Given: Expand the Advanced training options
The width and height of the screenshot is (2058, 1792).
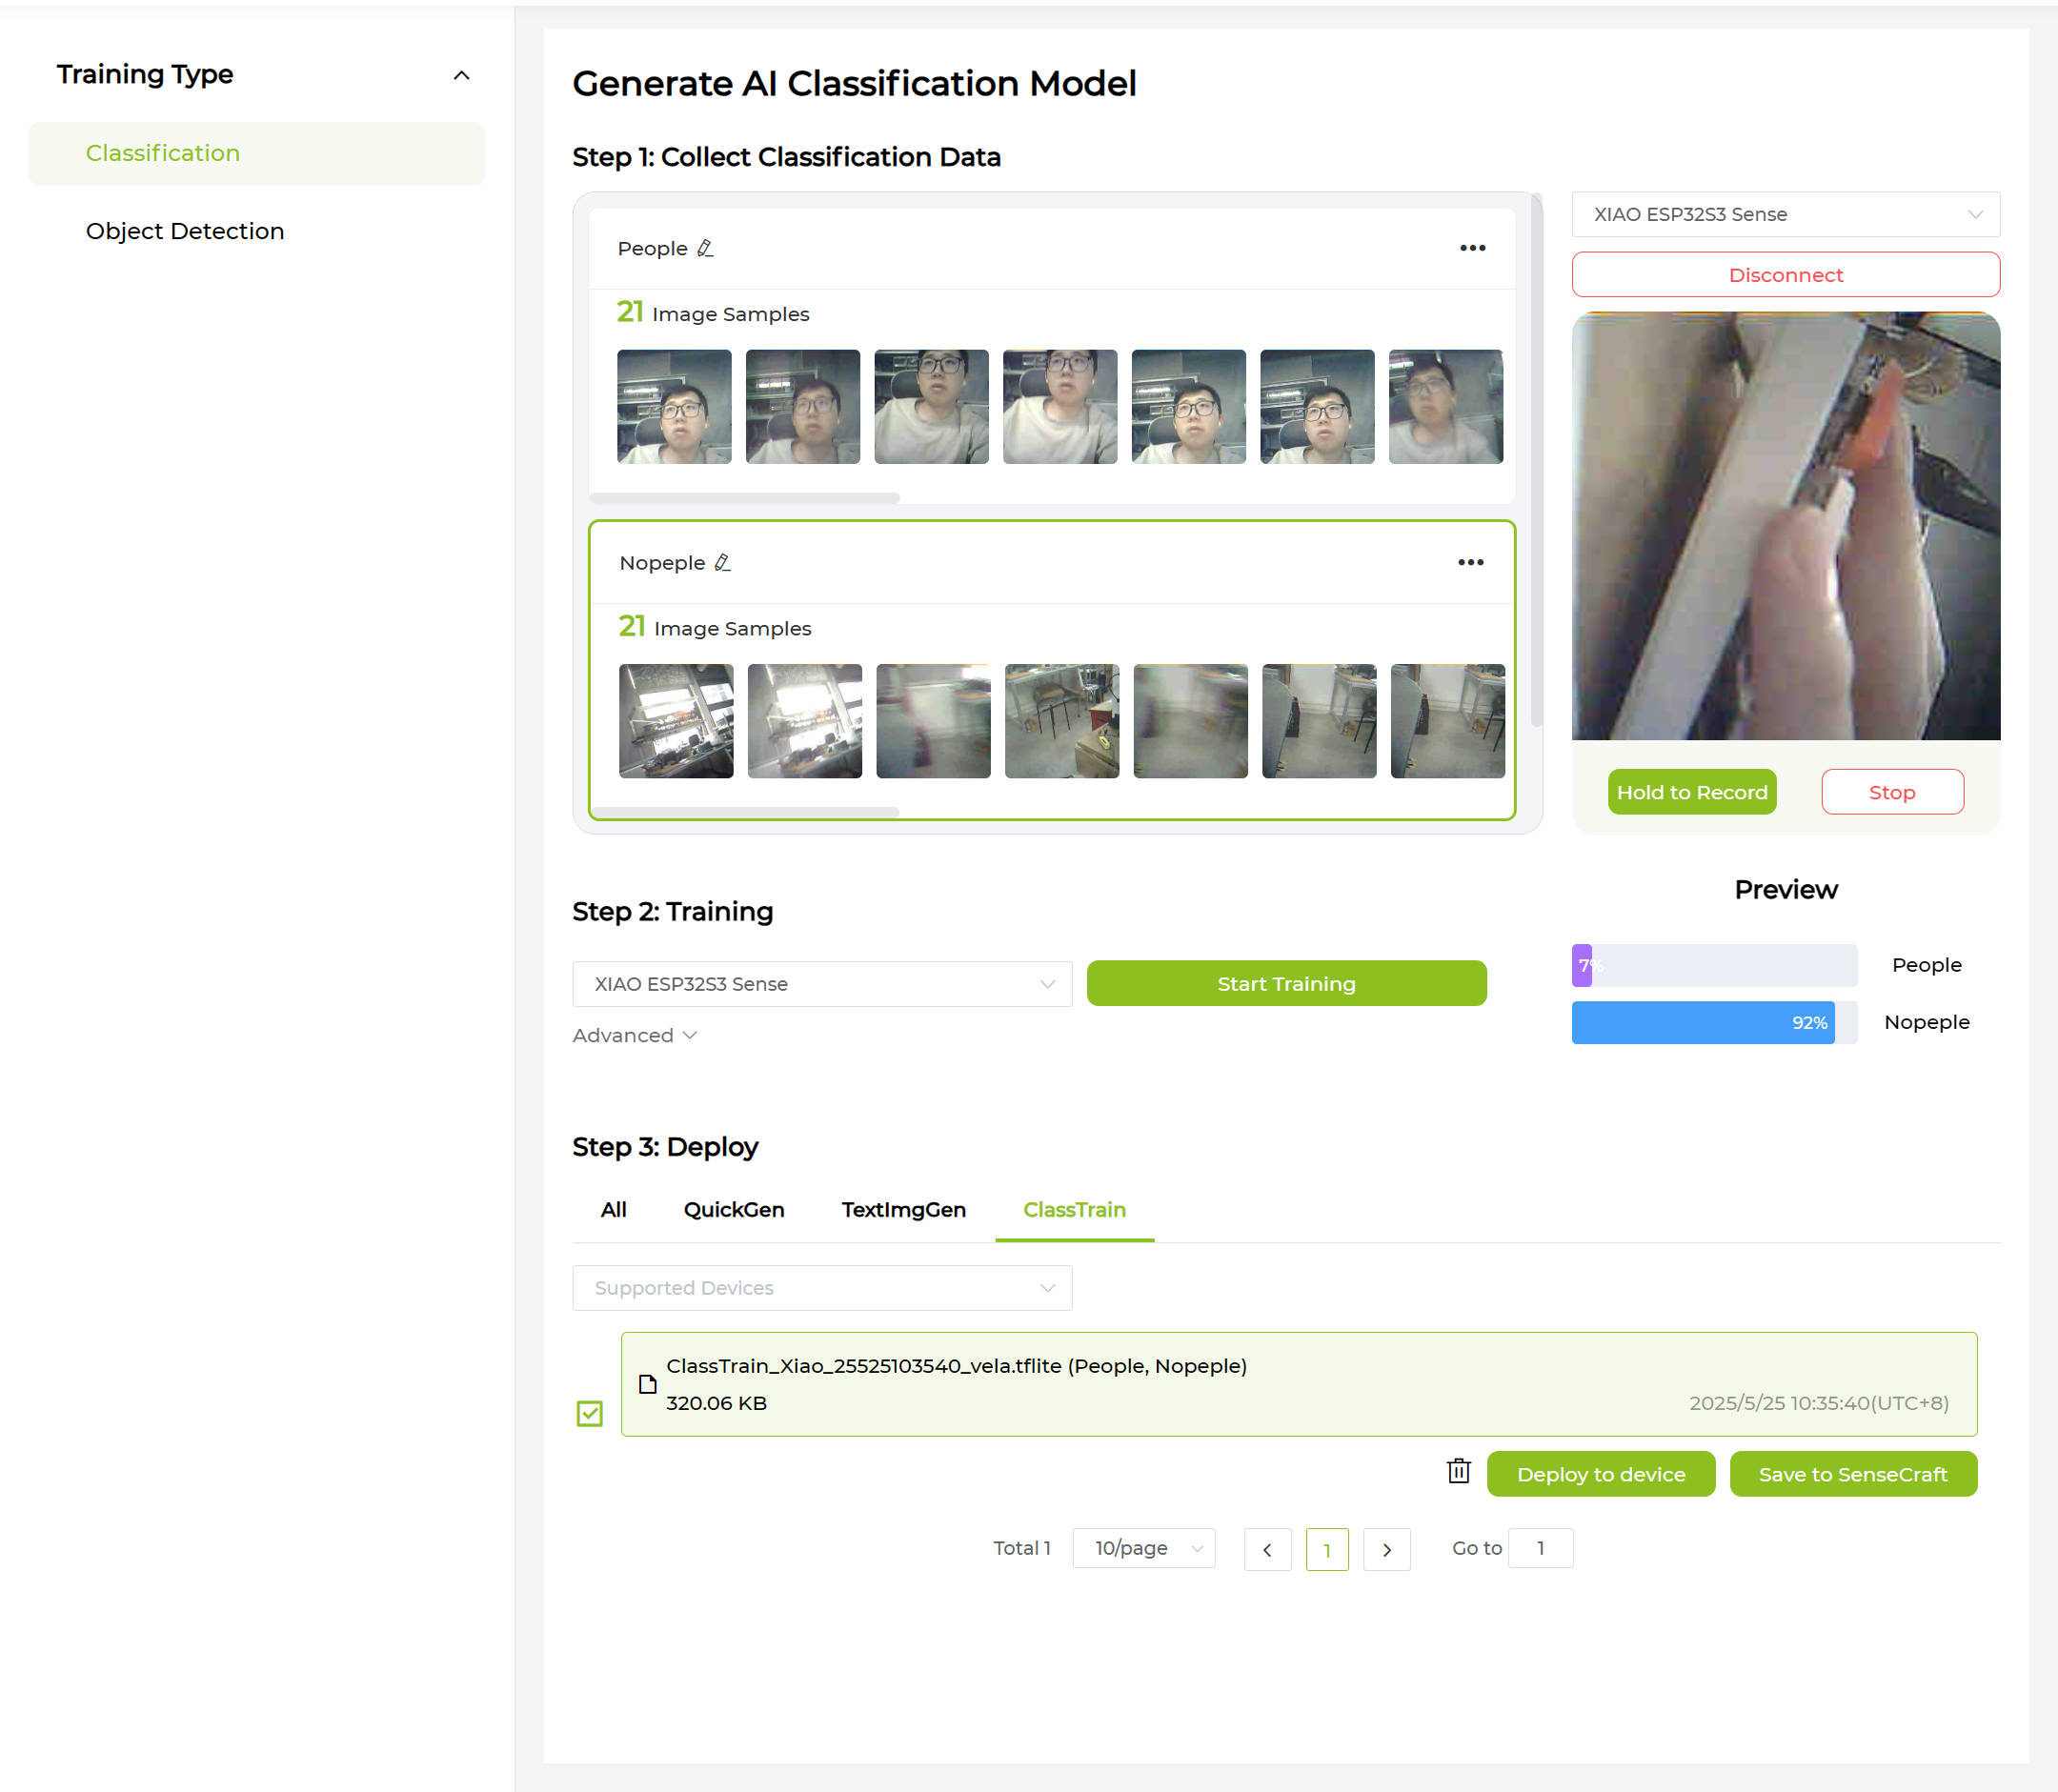Looking at the screenshot, I should pos(634,1035).
